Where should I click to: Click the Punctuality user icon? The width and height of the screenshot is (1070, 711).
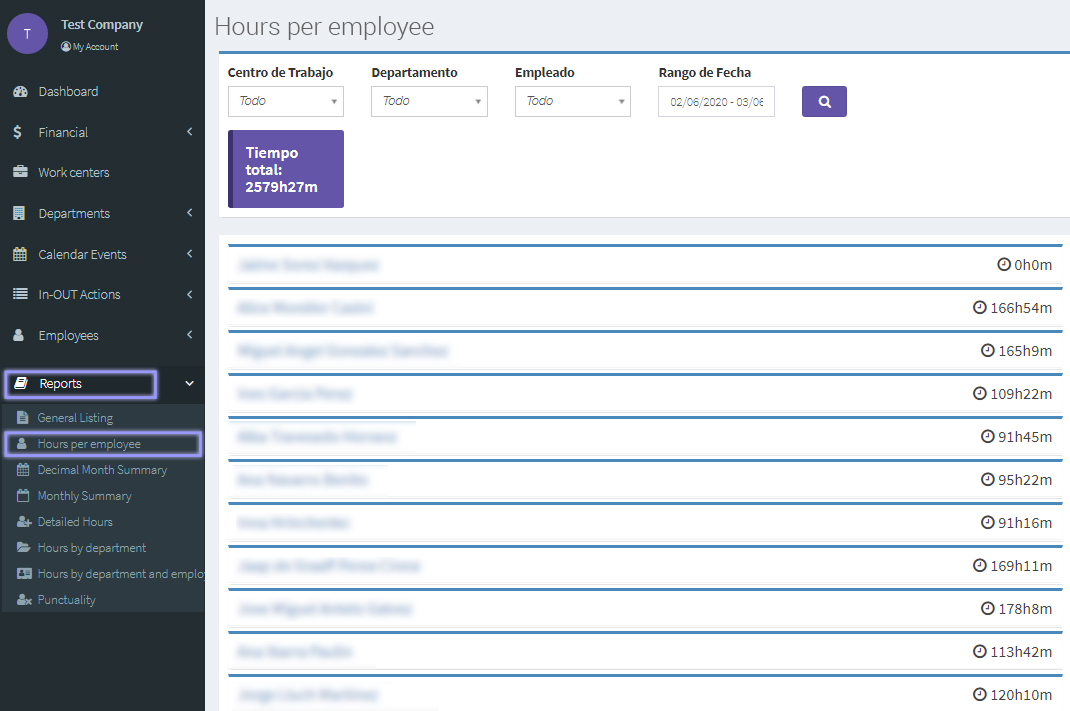point(24,600)
